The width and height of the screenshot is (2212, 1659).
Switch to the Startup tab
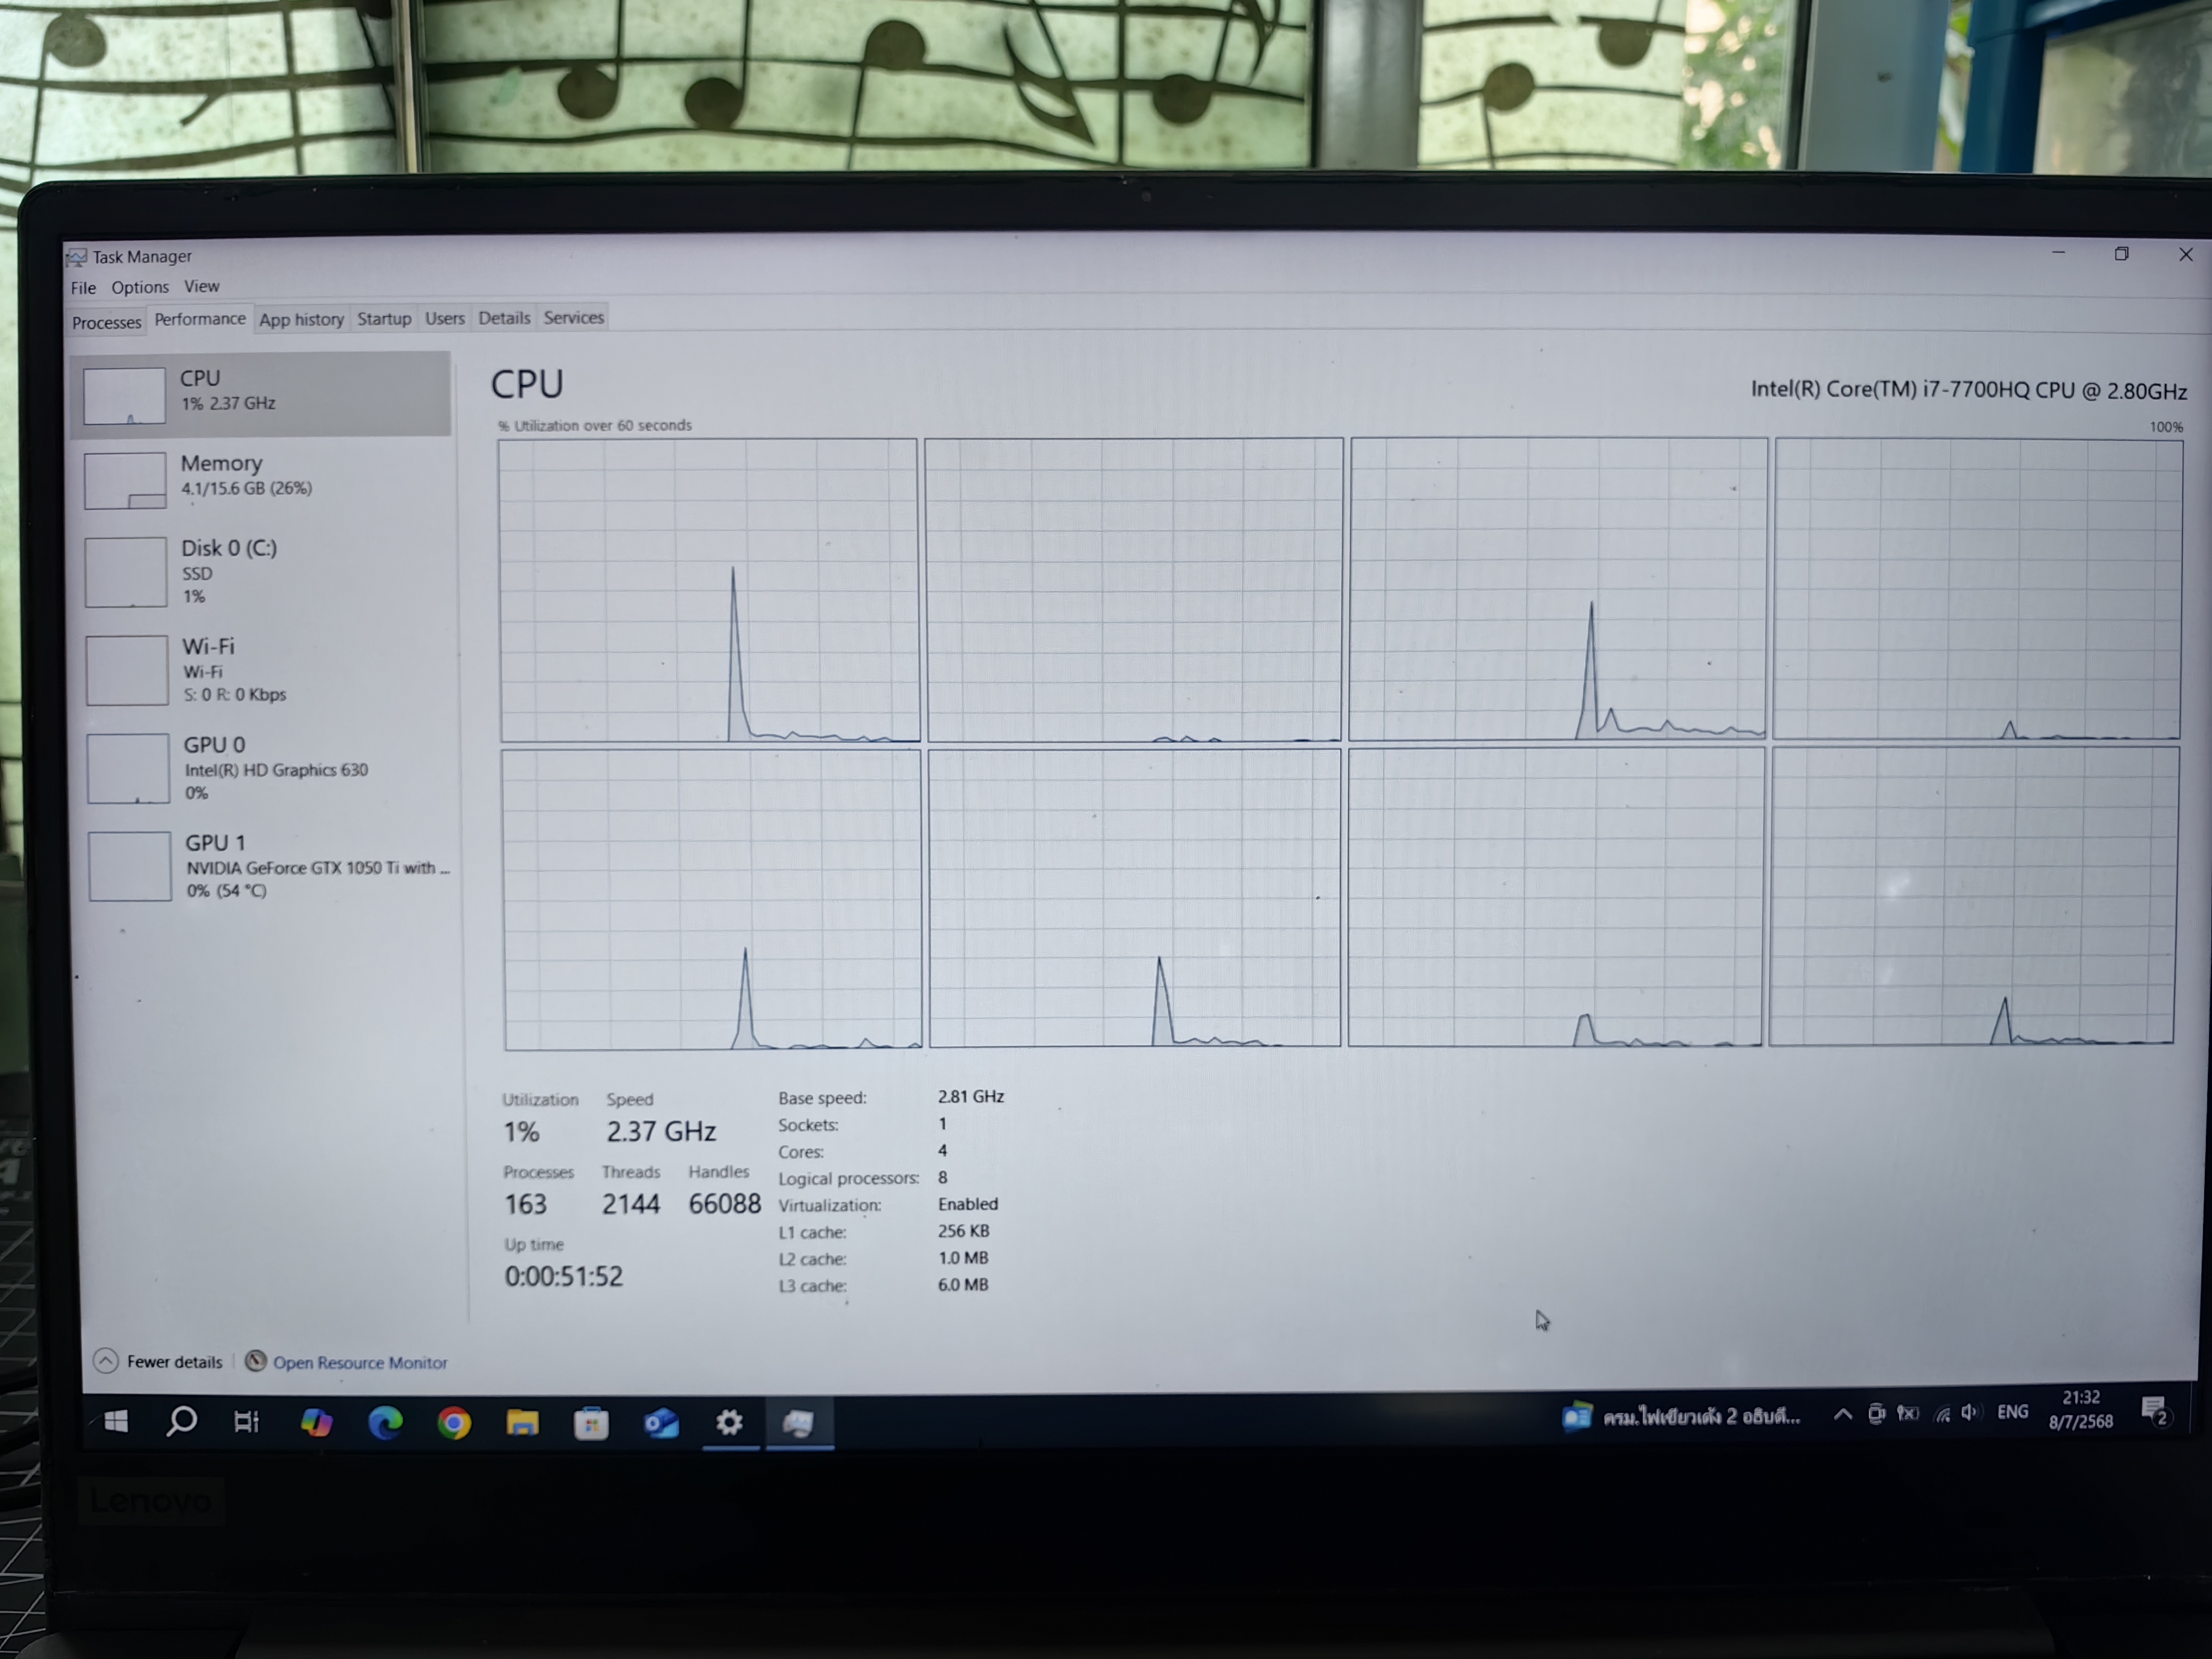point(384,318)
